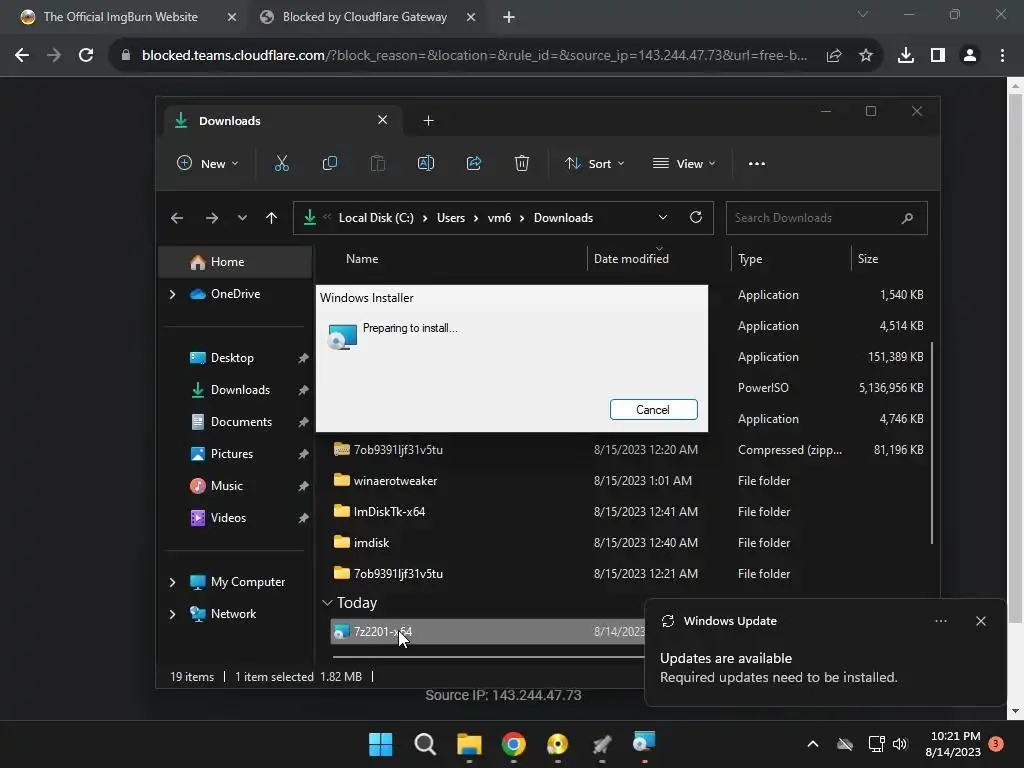Add a new File Explorer tab
Image resolution: width=1024 pixels, height=768 pixels.
point(428,121)
